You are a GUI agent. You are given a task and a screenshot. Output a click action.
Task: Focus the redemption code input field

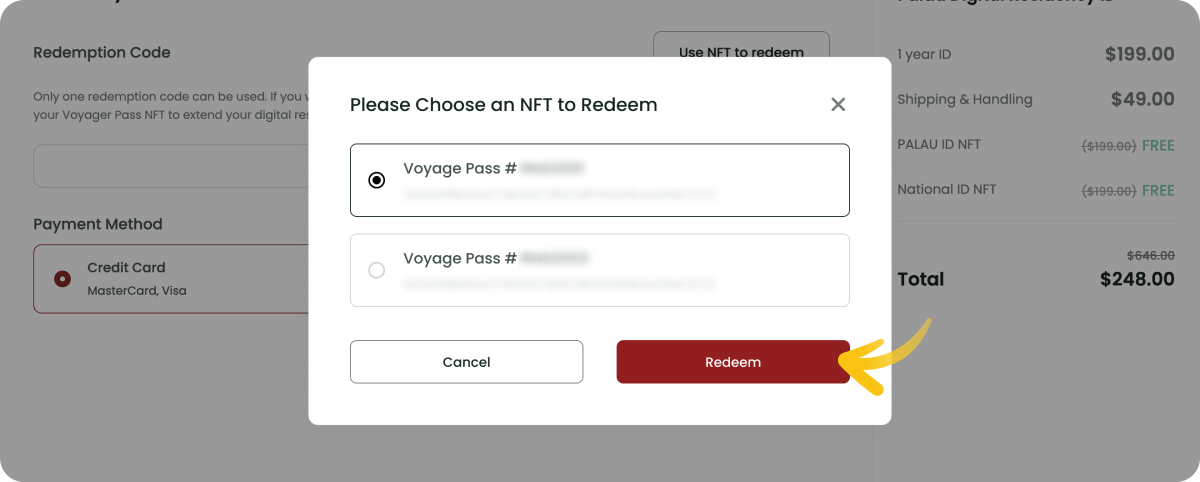point(170,166)
